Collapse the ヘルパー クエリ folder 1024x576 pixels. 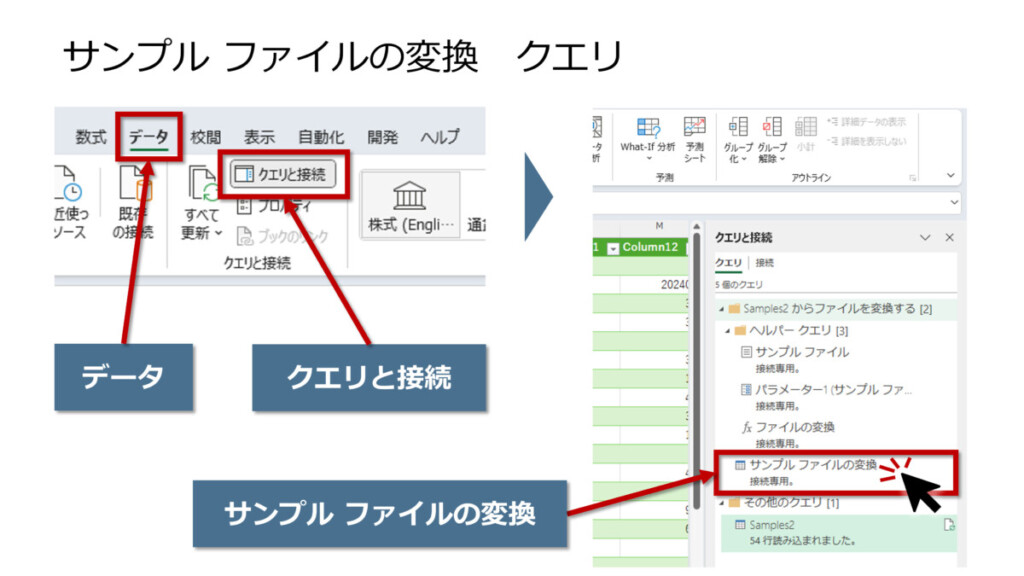click(x=729, y=330)
